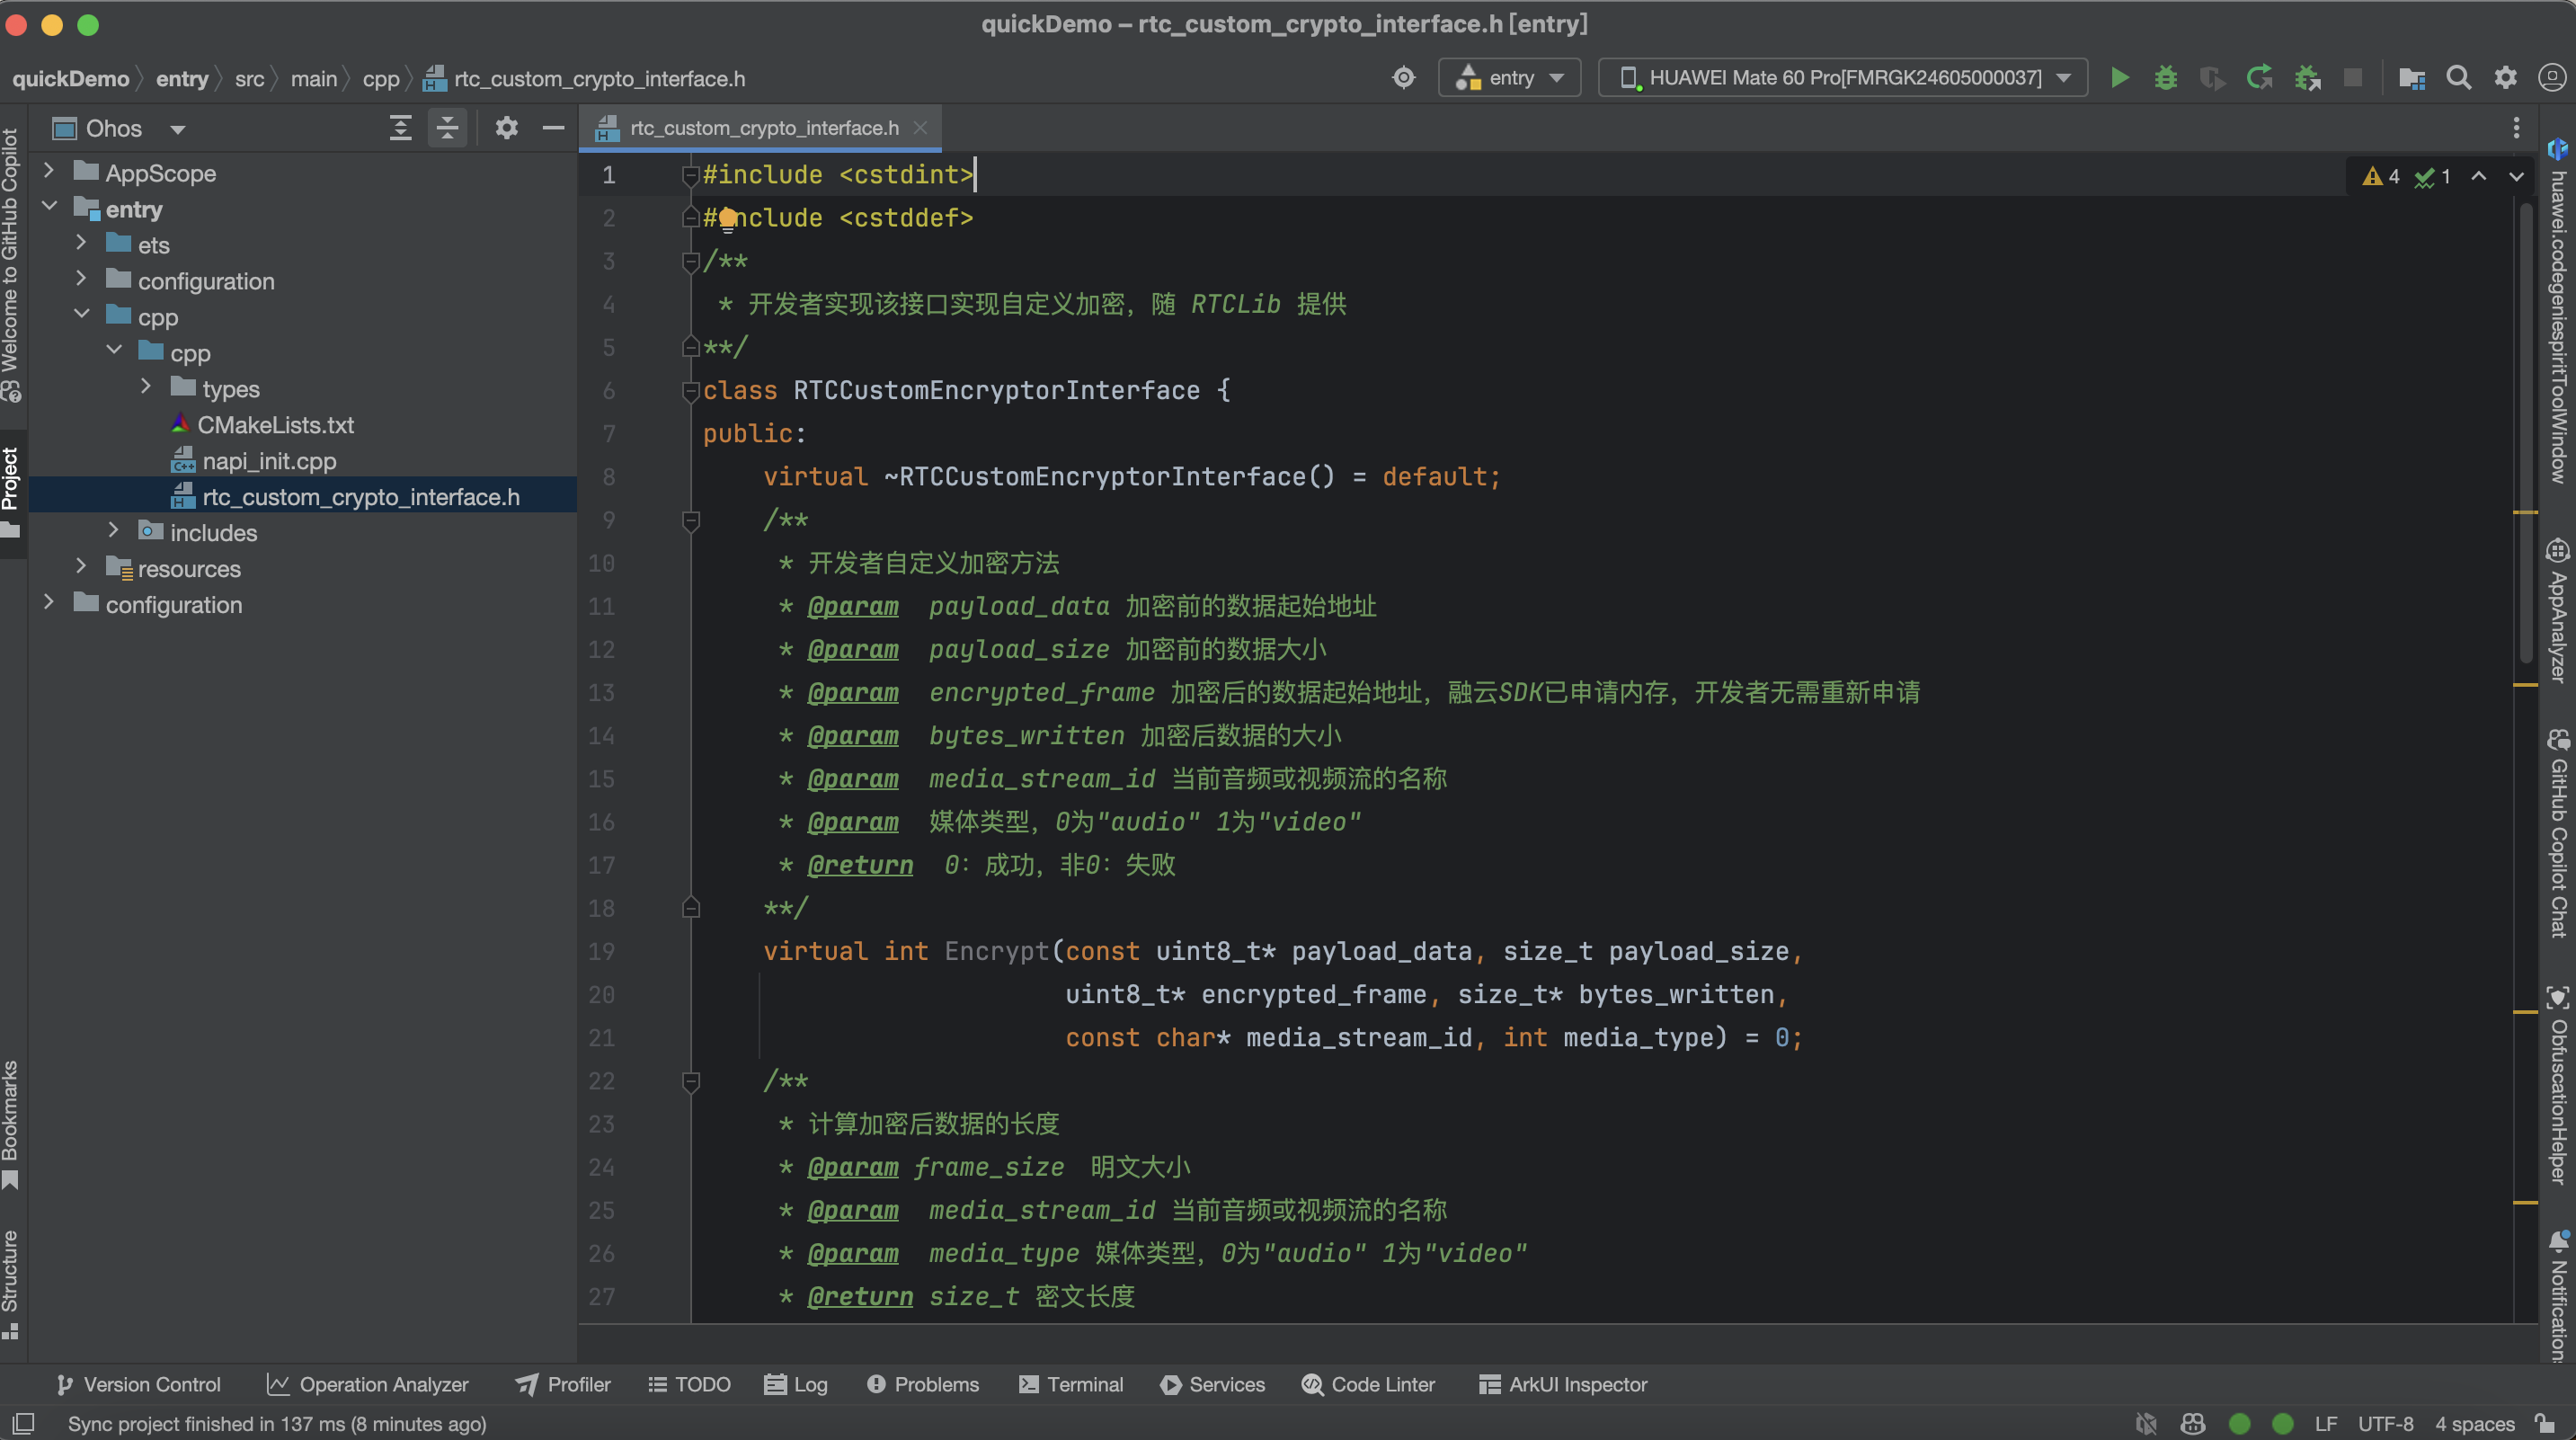Click the 4 spaces indent setting
The height and width of the screenshot is (1440, 2576).
(x=2474, y=1424)
